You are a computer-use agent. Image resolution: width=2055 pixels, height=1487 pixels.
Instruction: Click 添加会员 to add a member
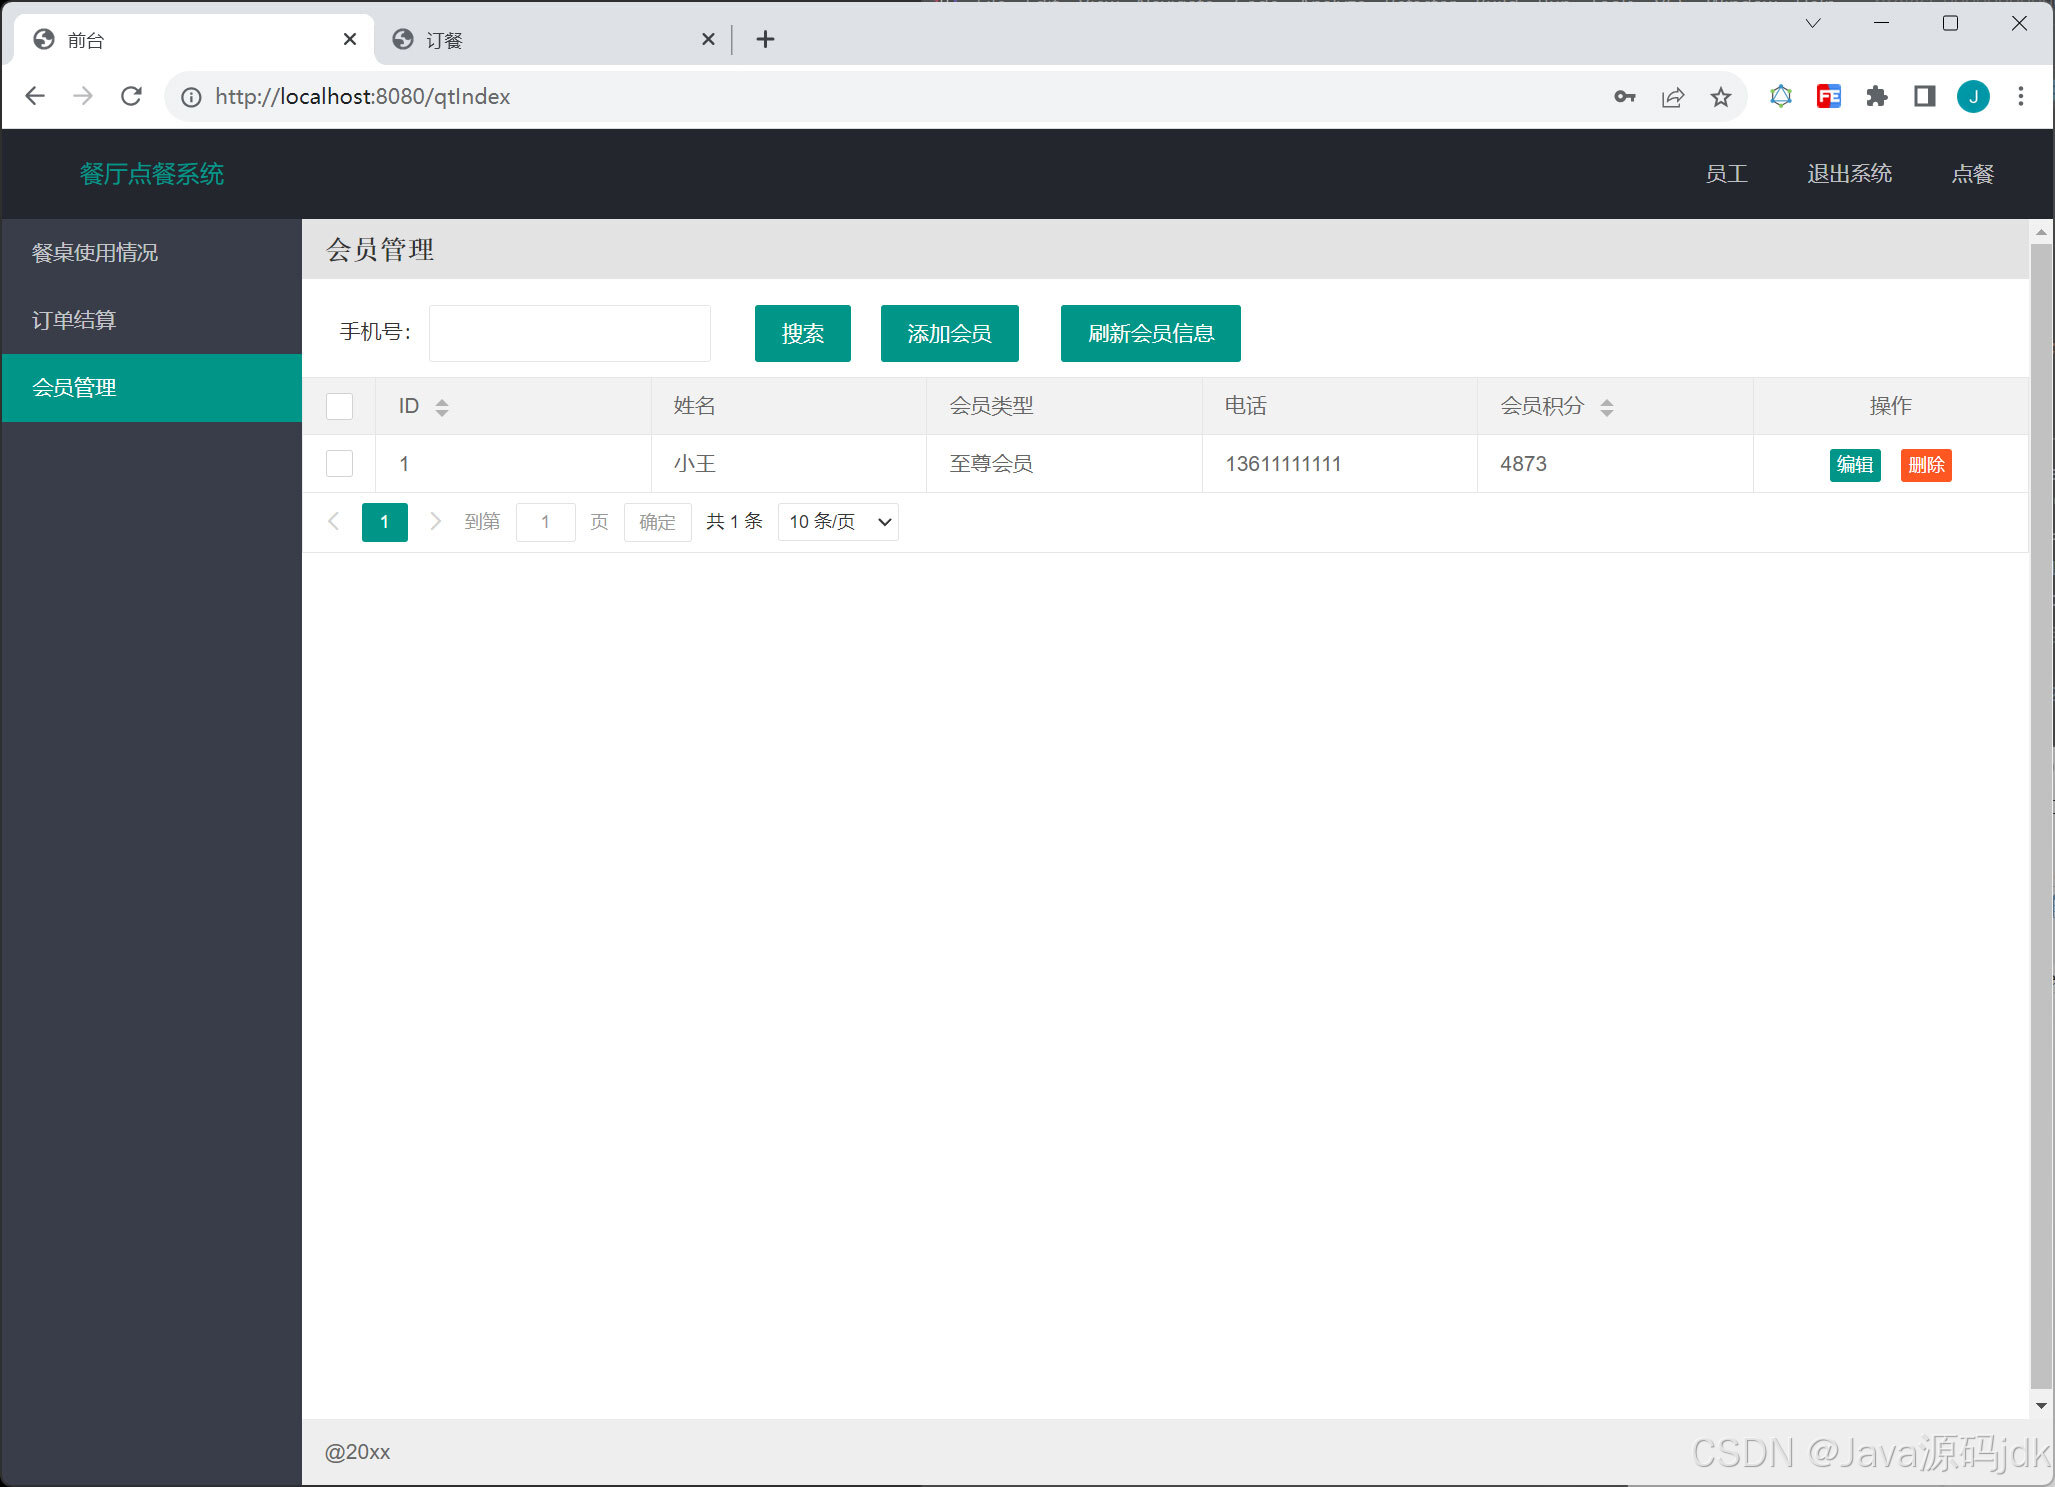point(948,333)
